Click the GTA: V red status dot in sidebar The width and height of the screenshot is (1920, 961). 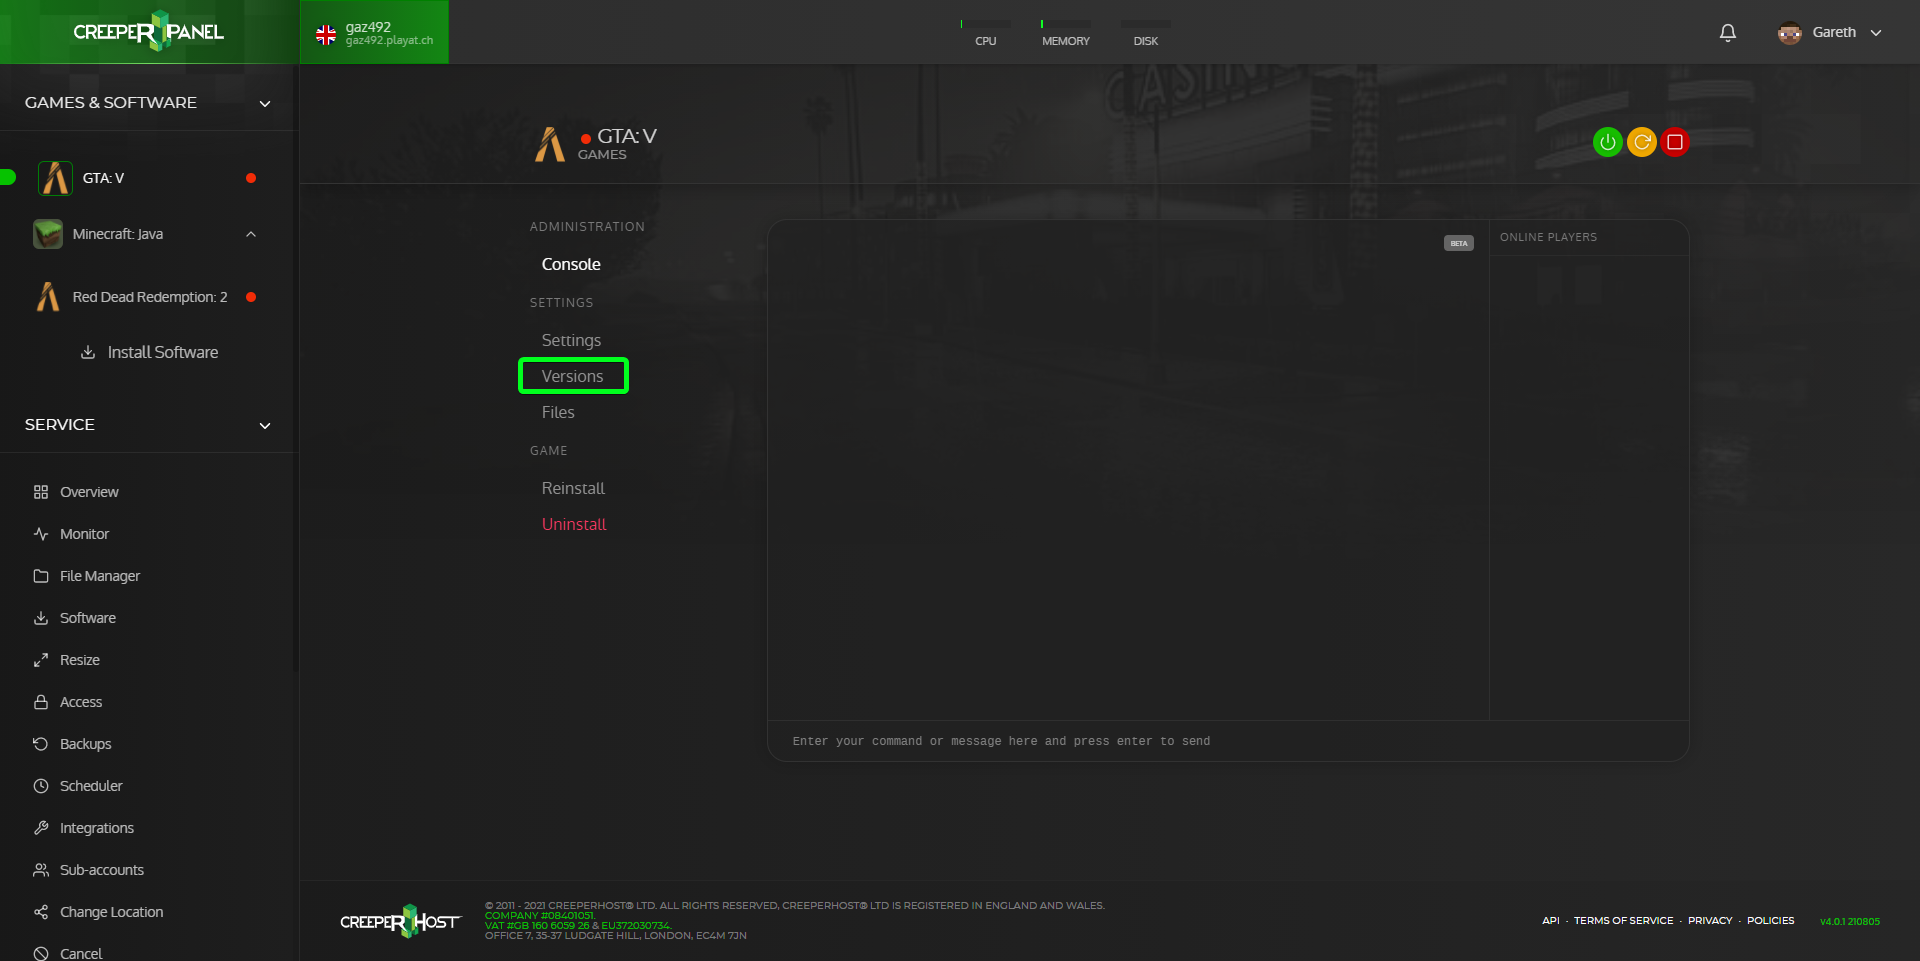coord(251,178)
